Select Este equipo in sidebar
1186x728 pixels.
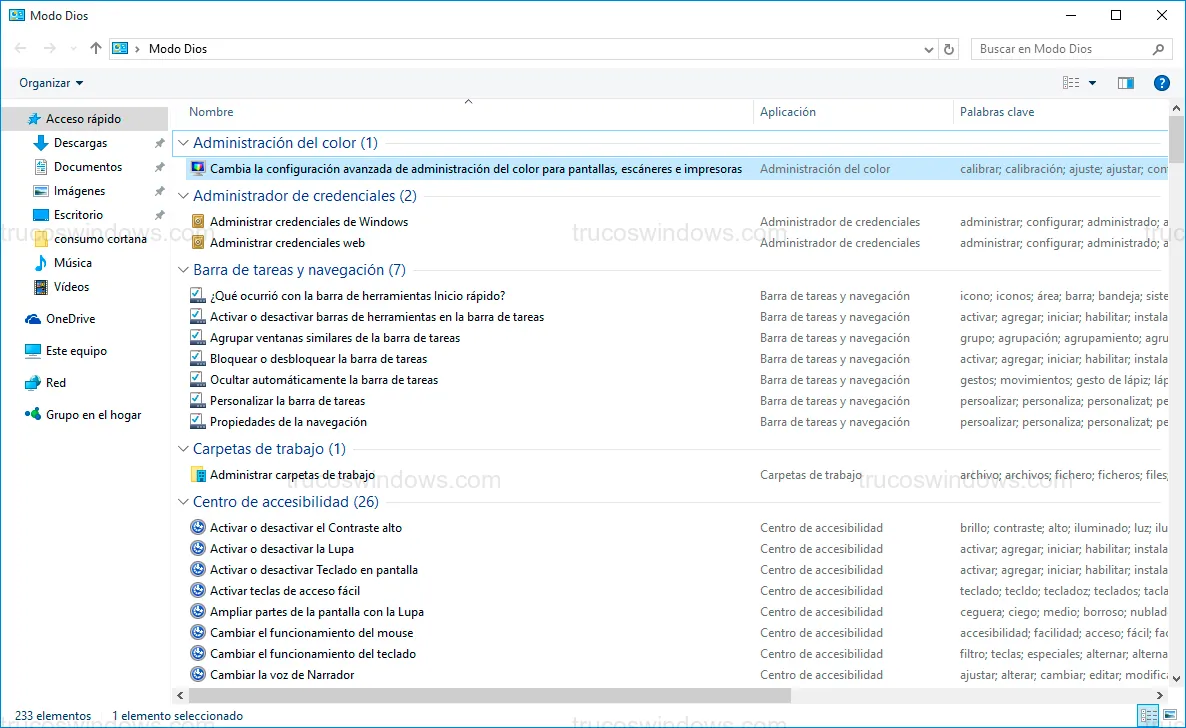tap(76, 351)
